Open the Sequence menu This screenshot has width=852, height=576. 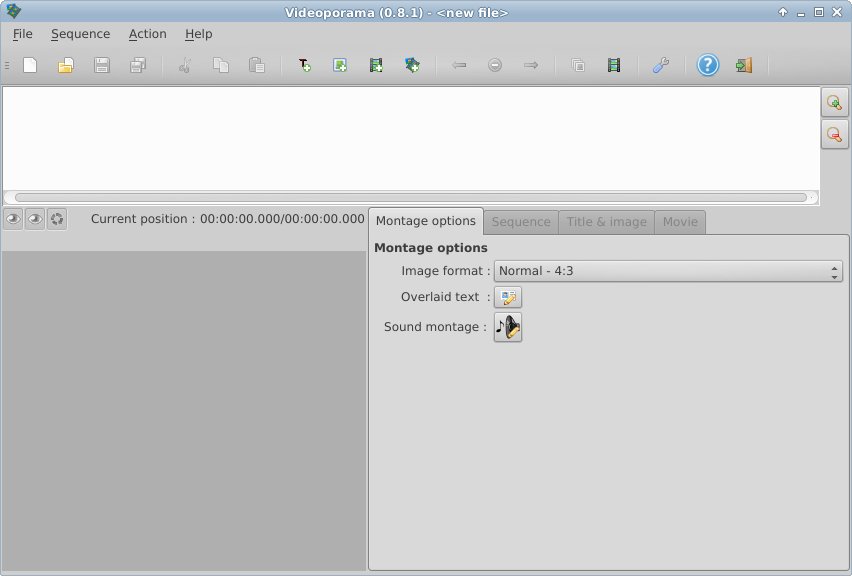(x=80, y=34)
